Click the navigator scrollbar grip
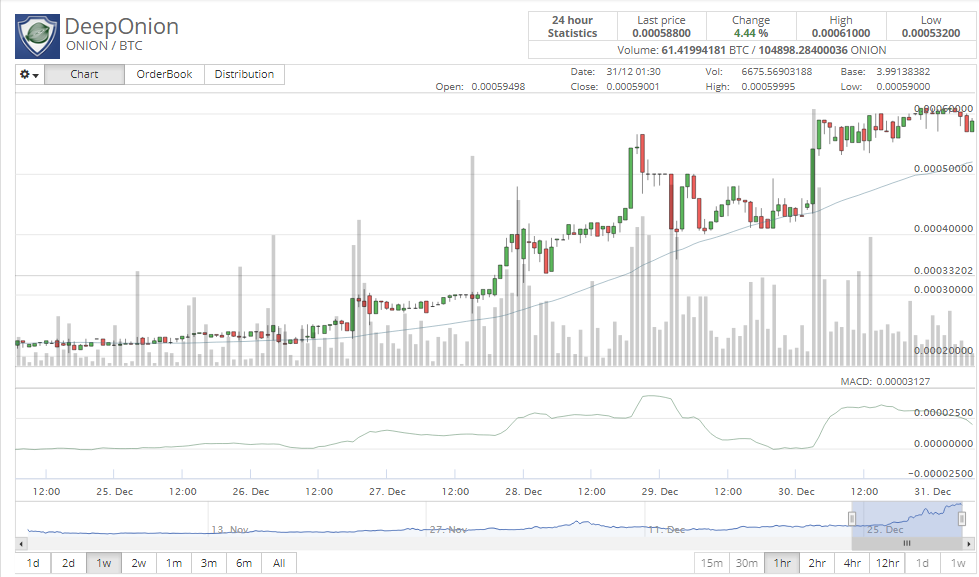 [907, 543]
